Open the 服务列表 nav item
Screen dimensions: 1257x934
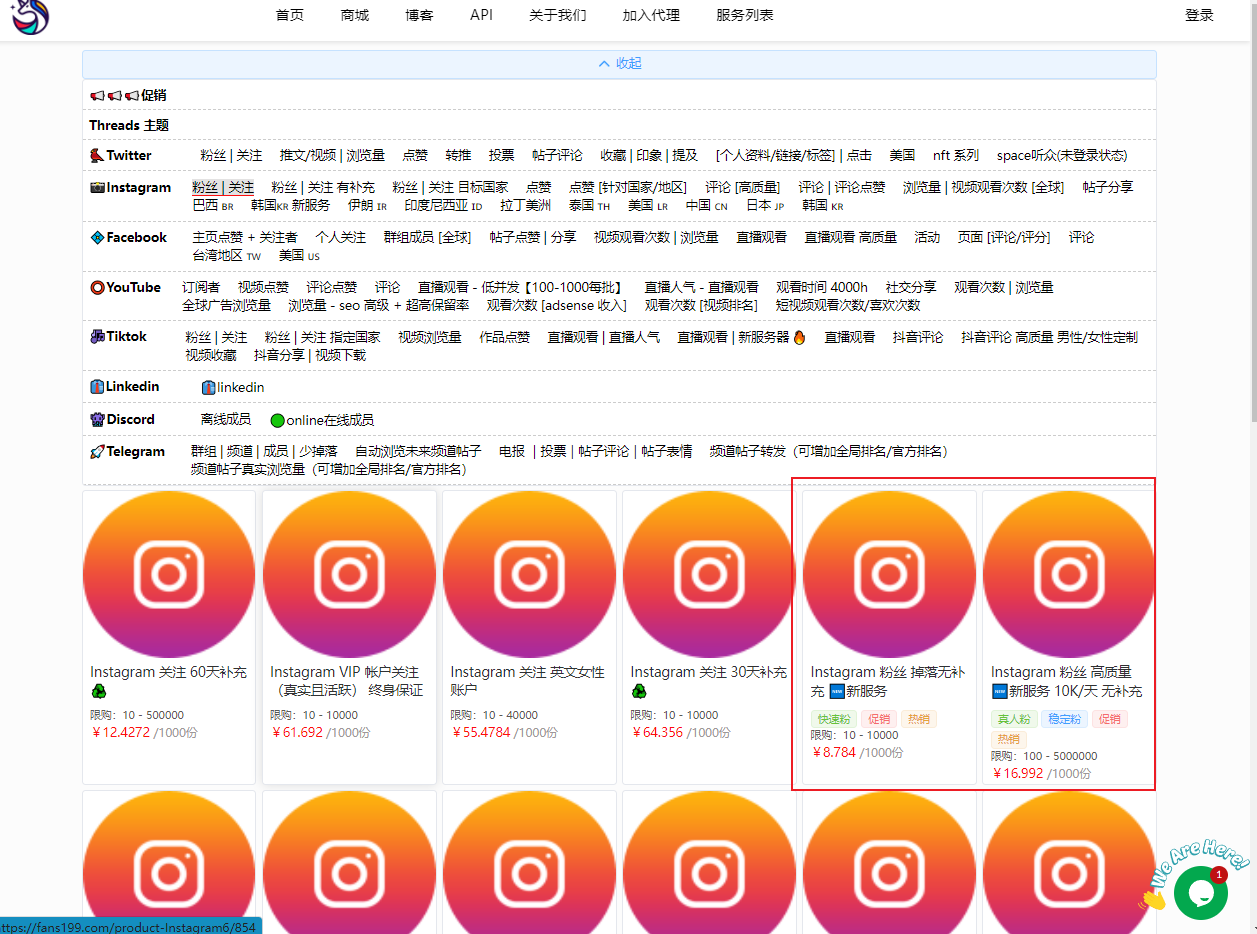pos(745,15)
